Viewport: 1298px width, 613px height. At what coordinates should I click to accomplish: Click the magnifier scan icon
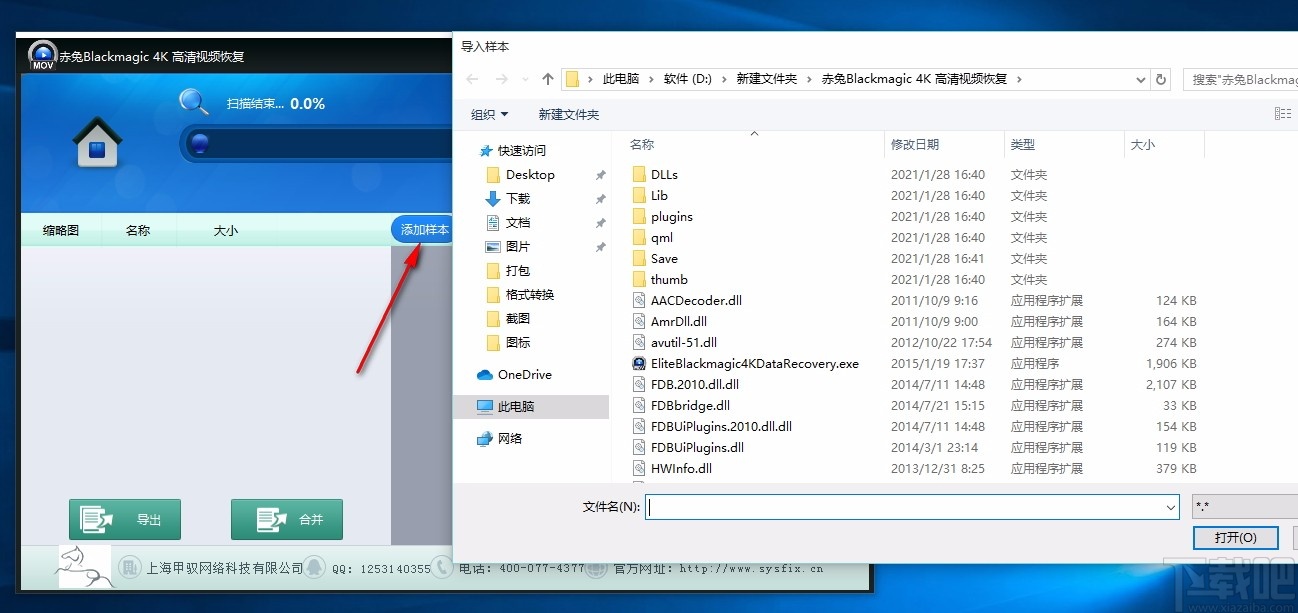tap(194, 101)
